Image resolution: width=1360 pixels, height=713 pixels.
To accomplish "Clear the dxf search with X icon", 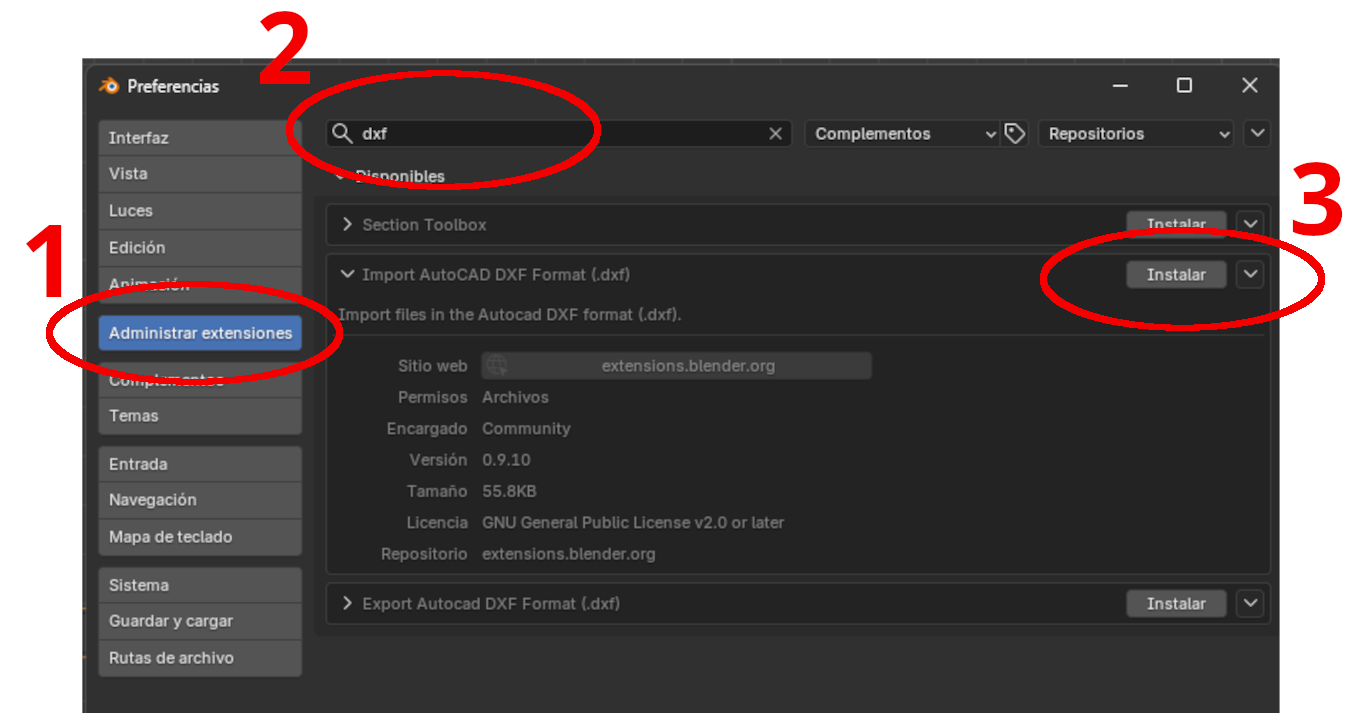I will (775, 134).
